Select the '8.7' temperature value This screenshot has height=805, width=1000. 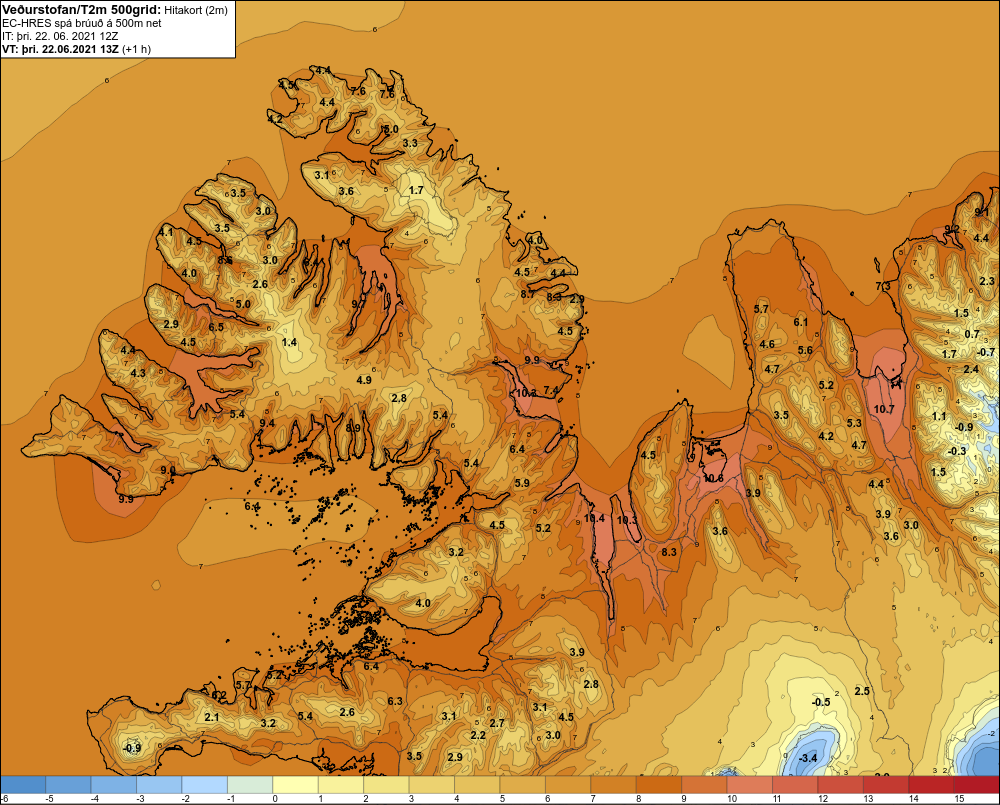(527, 294)
